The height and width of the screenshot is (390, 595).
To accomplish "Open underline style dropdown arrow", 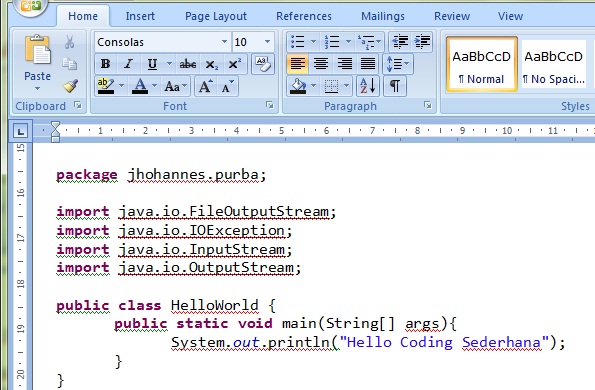I will pyautogui.click(x=169, y=64).
